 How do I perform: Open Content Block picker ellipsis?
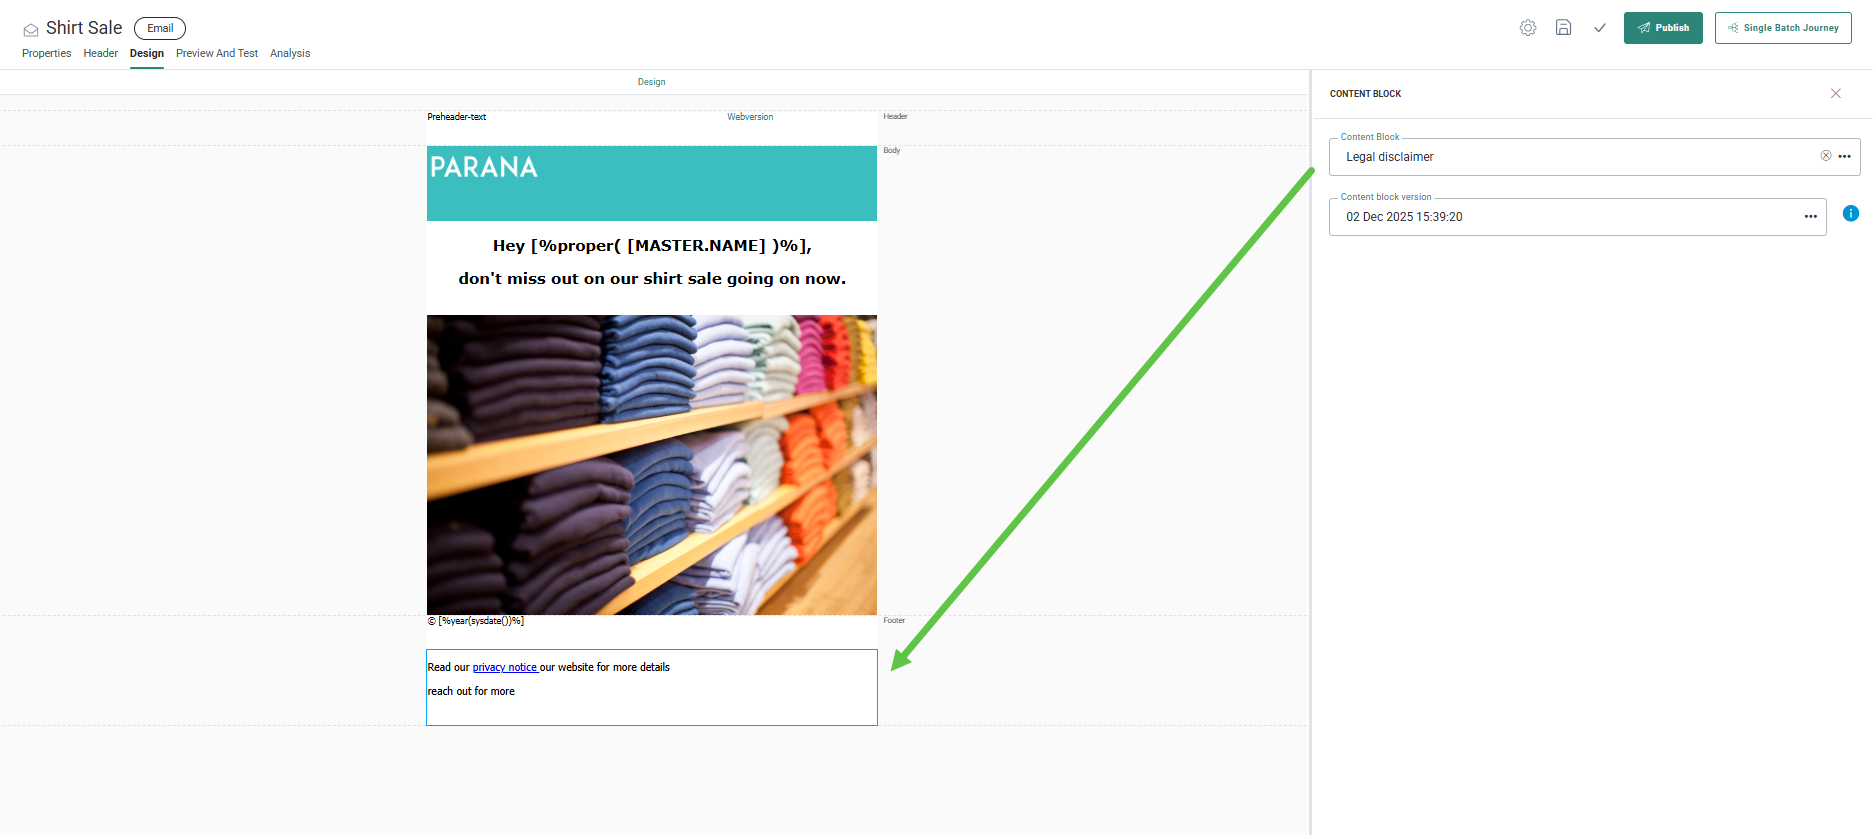click(x=1844, y=157)
